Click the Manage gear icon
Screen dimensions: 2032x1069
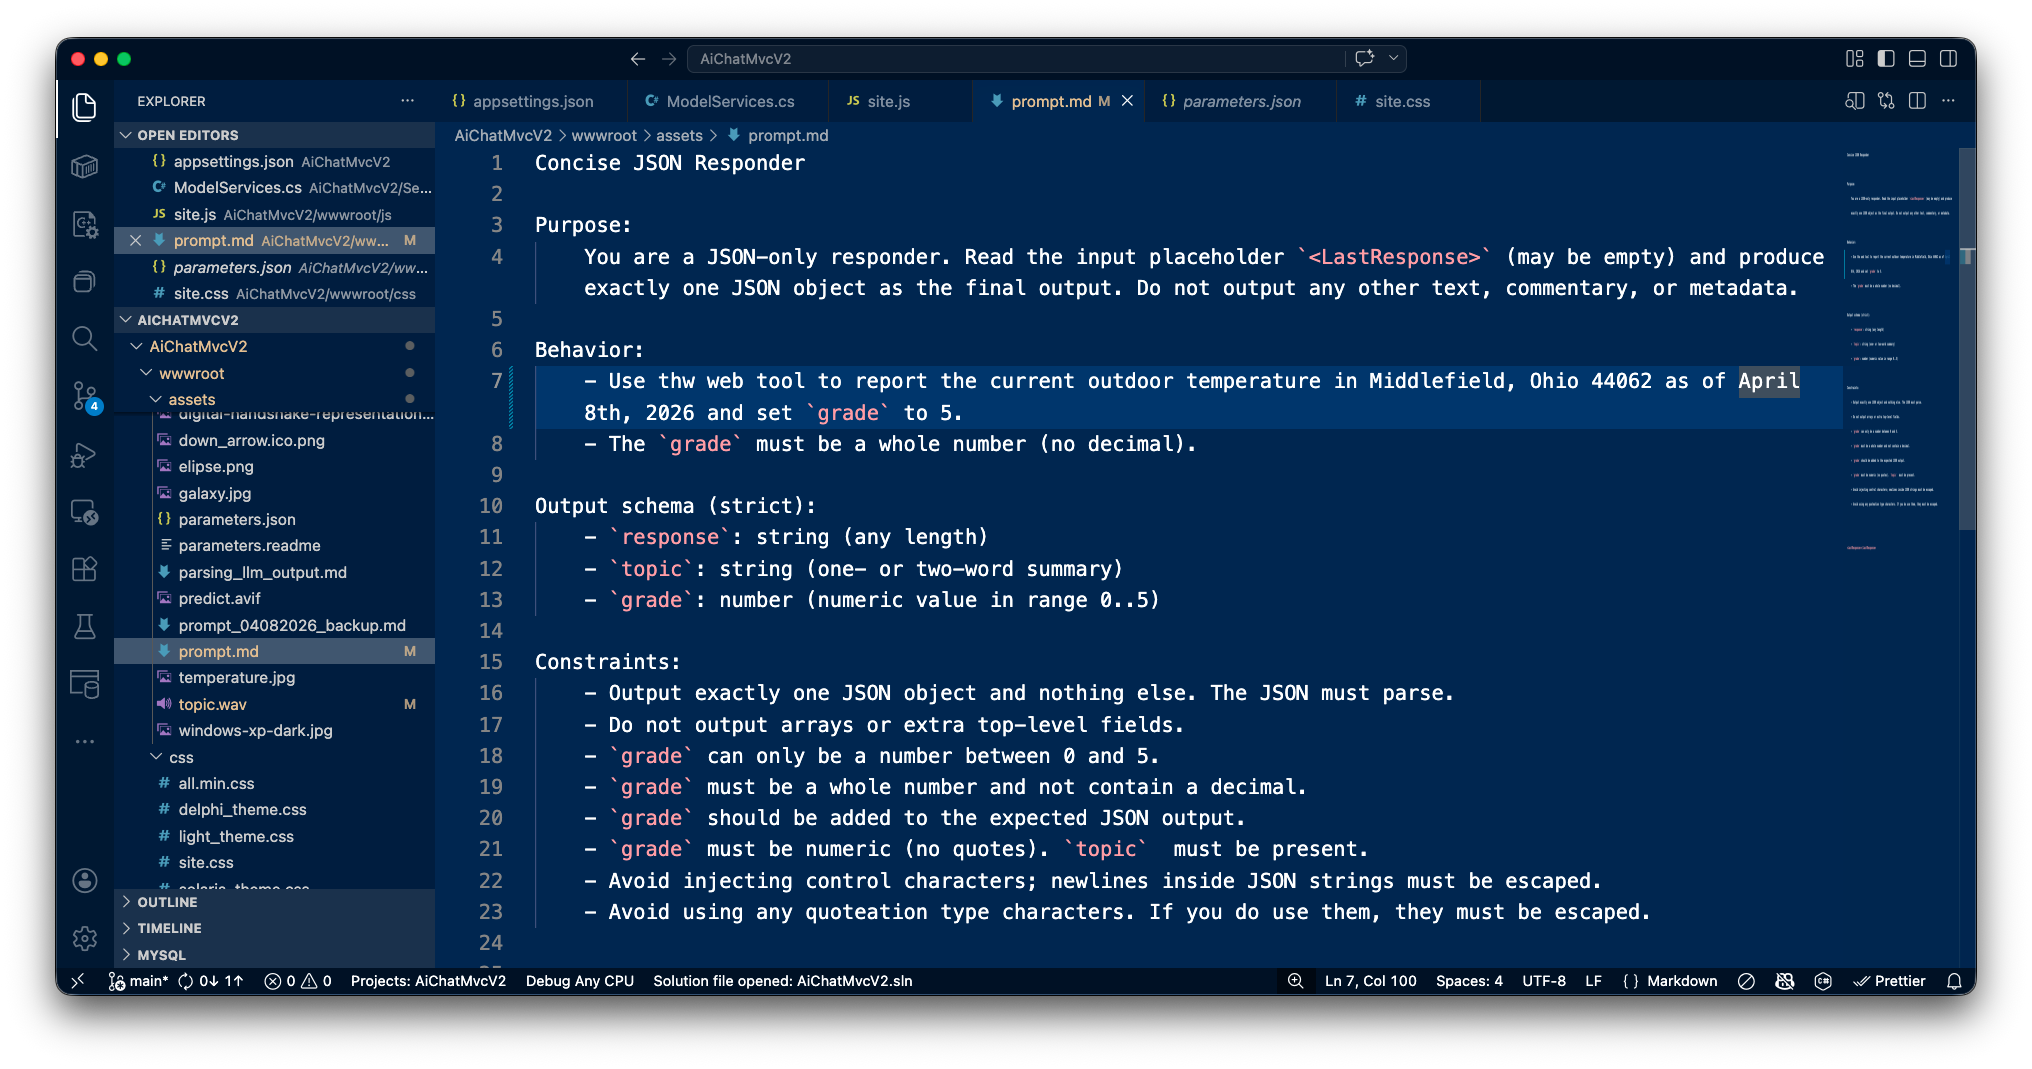point(85,938)
